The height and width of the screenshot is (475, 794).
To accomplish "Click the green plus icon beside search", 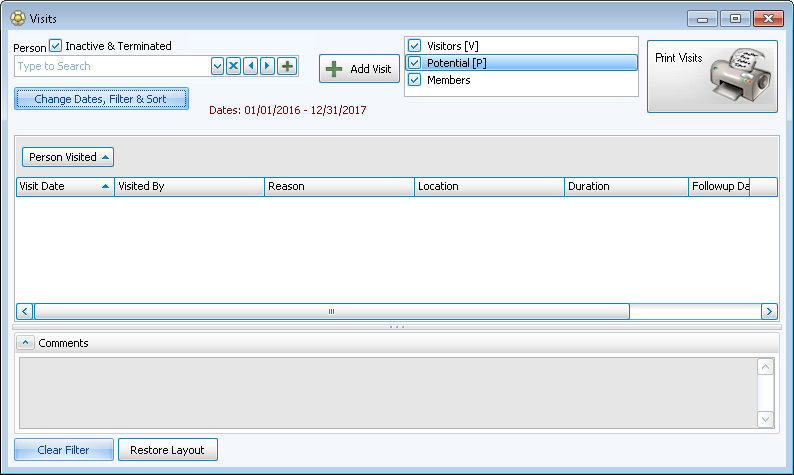I will 287,66.
